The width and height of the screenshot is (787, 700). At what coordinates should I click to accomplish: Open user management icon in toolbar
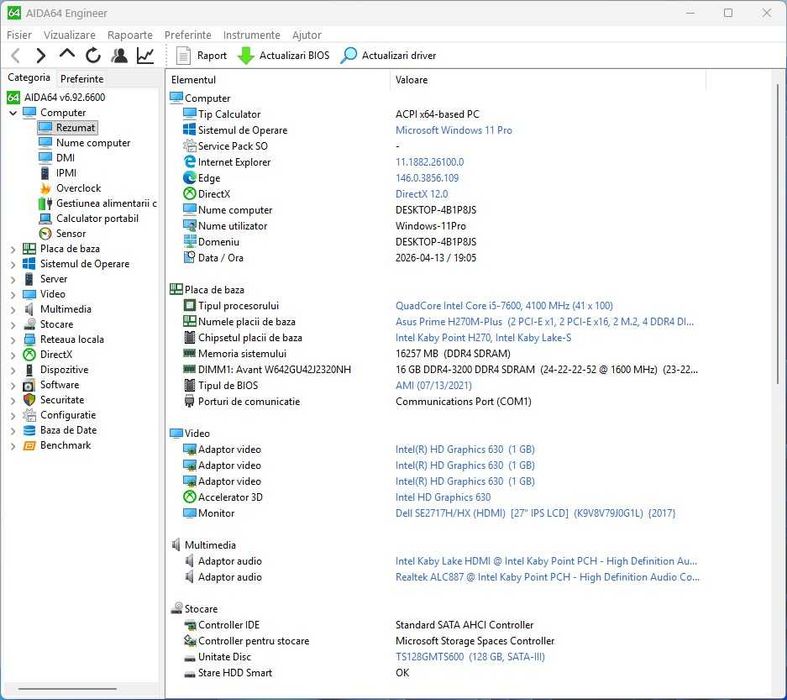(119, 55)
